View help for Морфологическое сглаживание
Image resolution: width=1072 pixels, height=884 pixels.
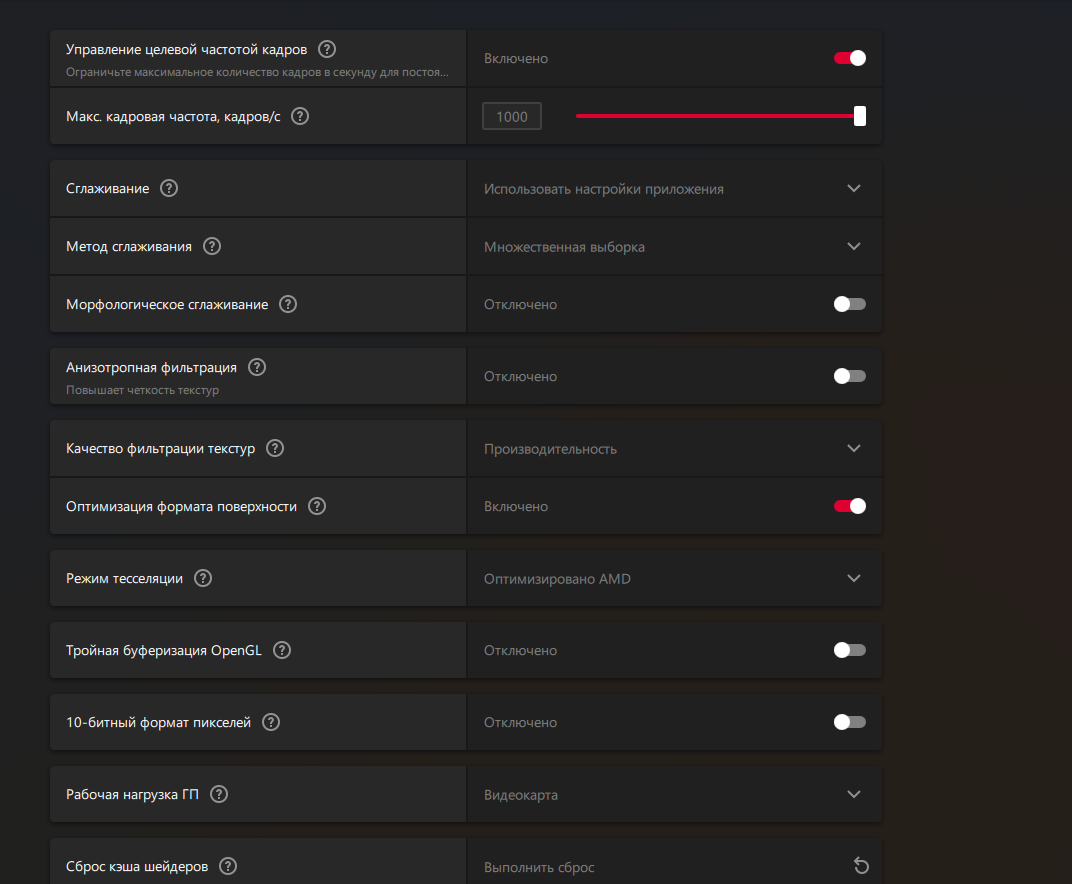click(x=288, y=304)
